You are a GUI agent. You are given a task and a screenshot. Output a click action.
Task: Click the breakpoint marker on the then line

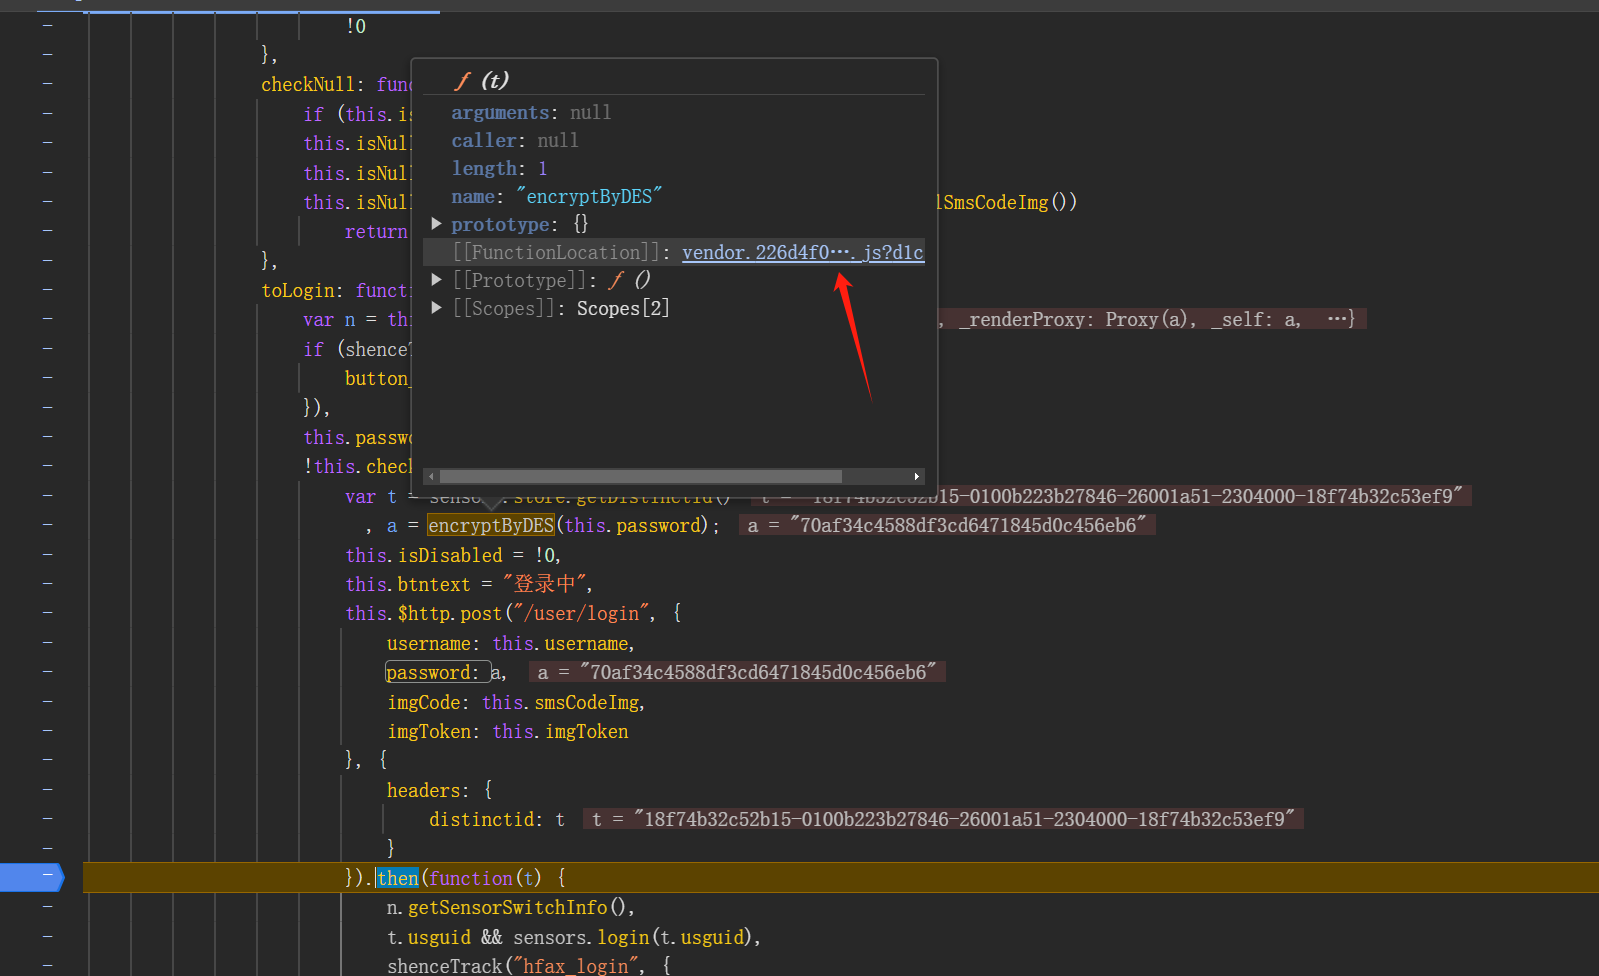coord(32,877)
